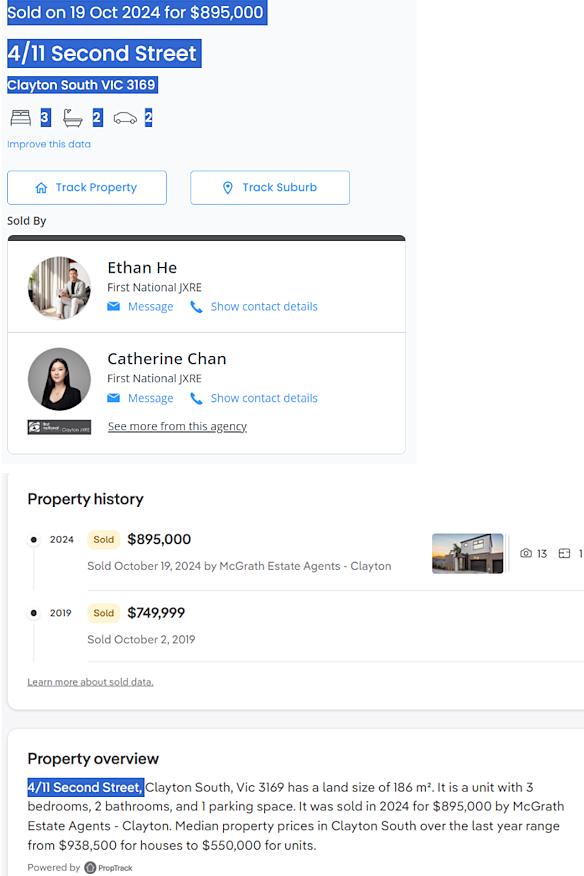The width and height of the screenshot is (584, 876).
Task: Click the property photo thumbnail in Property history
Action: coord(468,553)
